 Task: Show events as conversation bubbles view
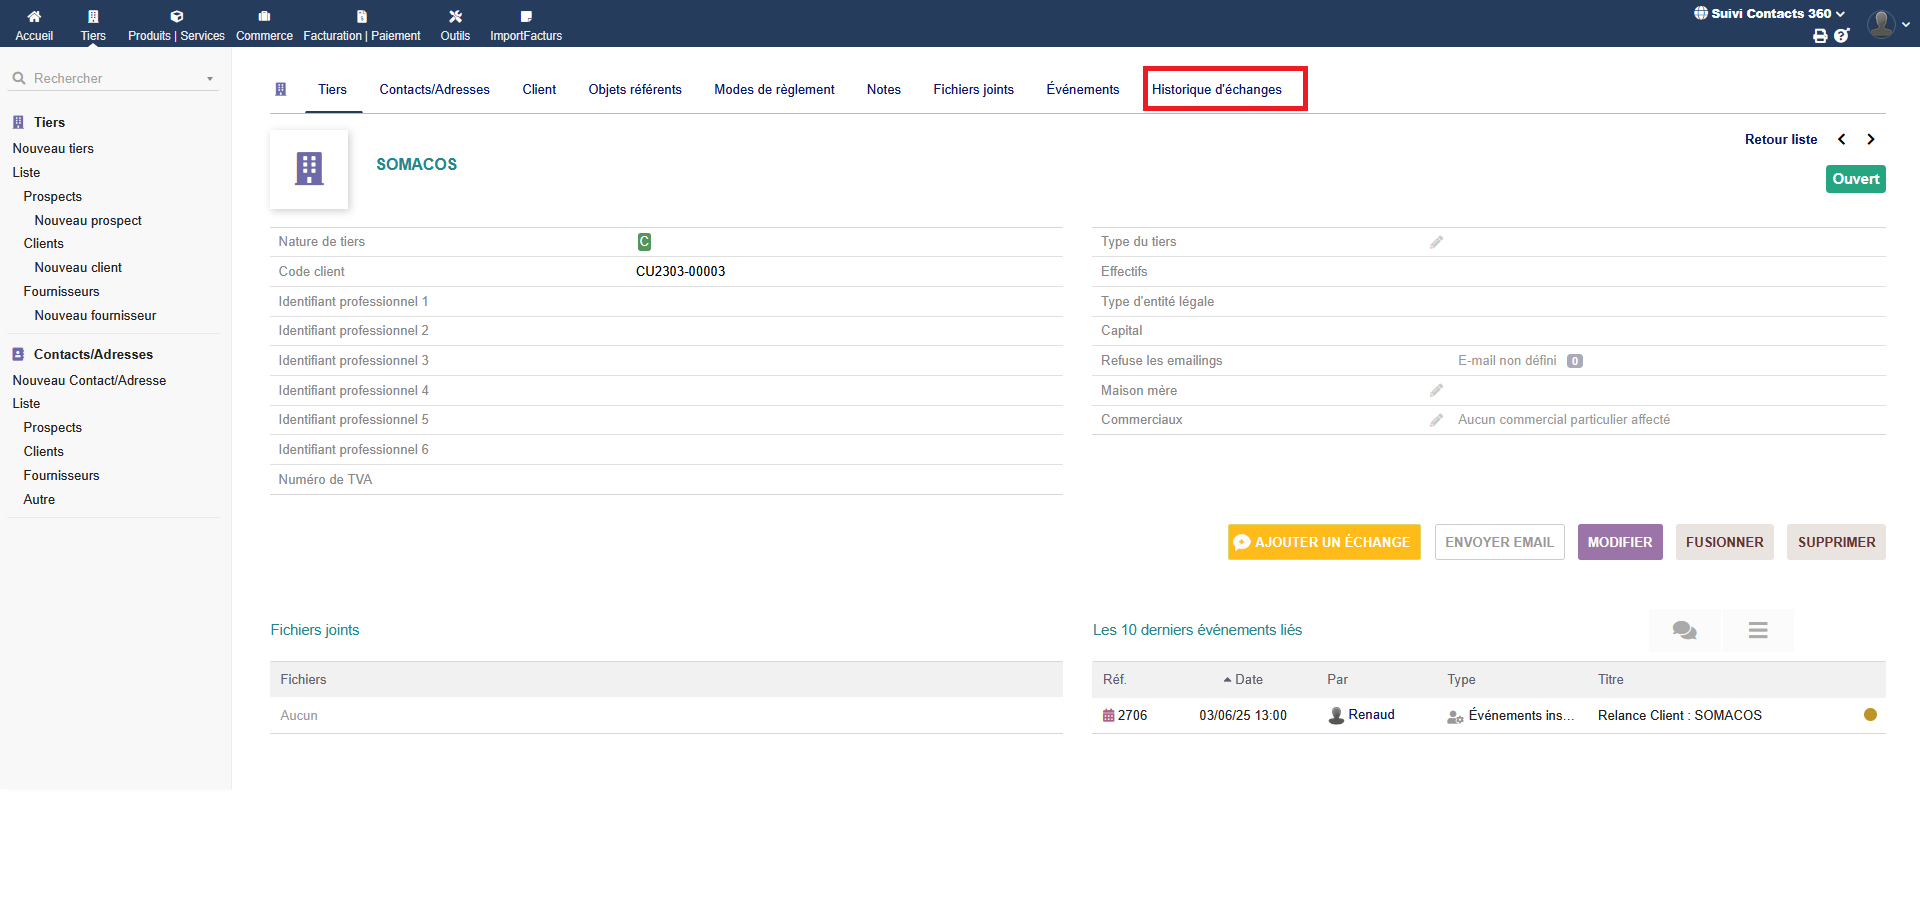coord(1684,630)
